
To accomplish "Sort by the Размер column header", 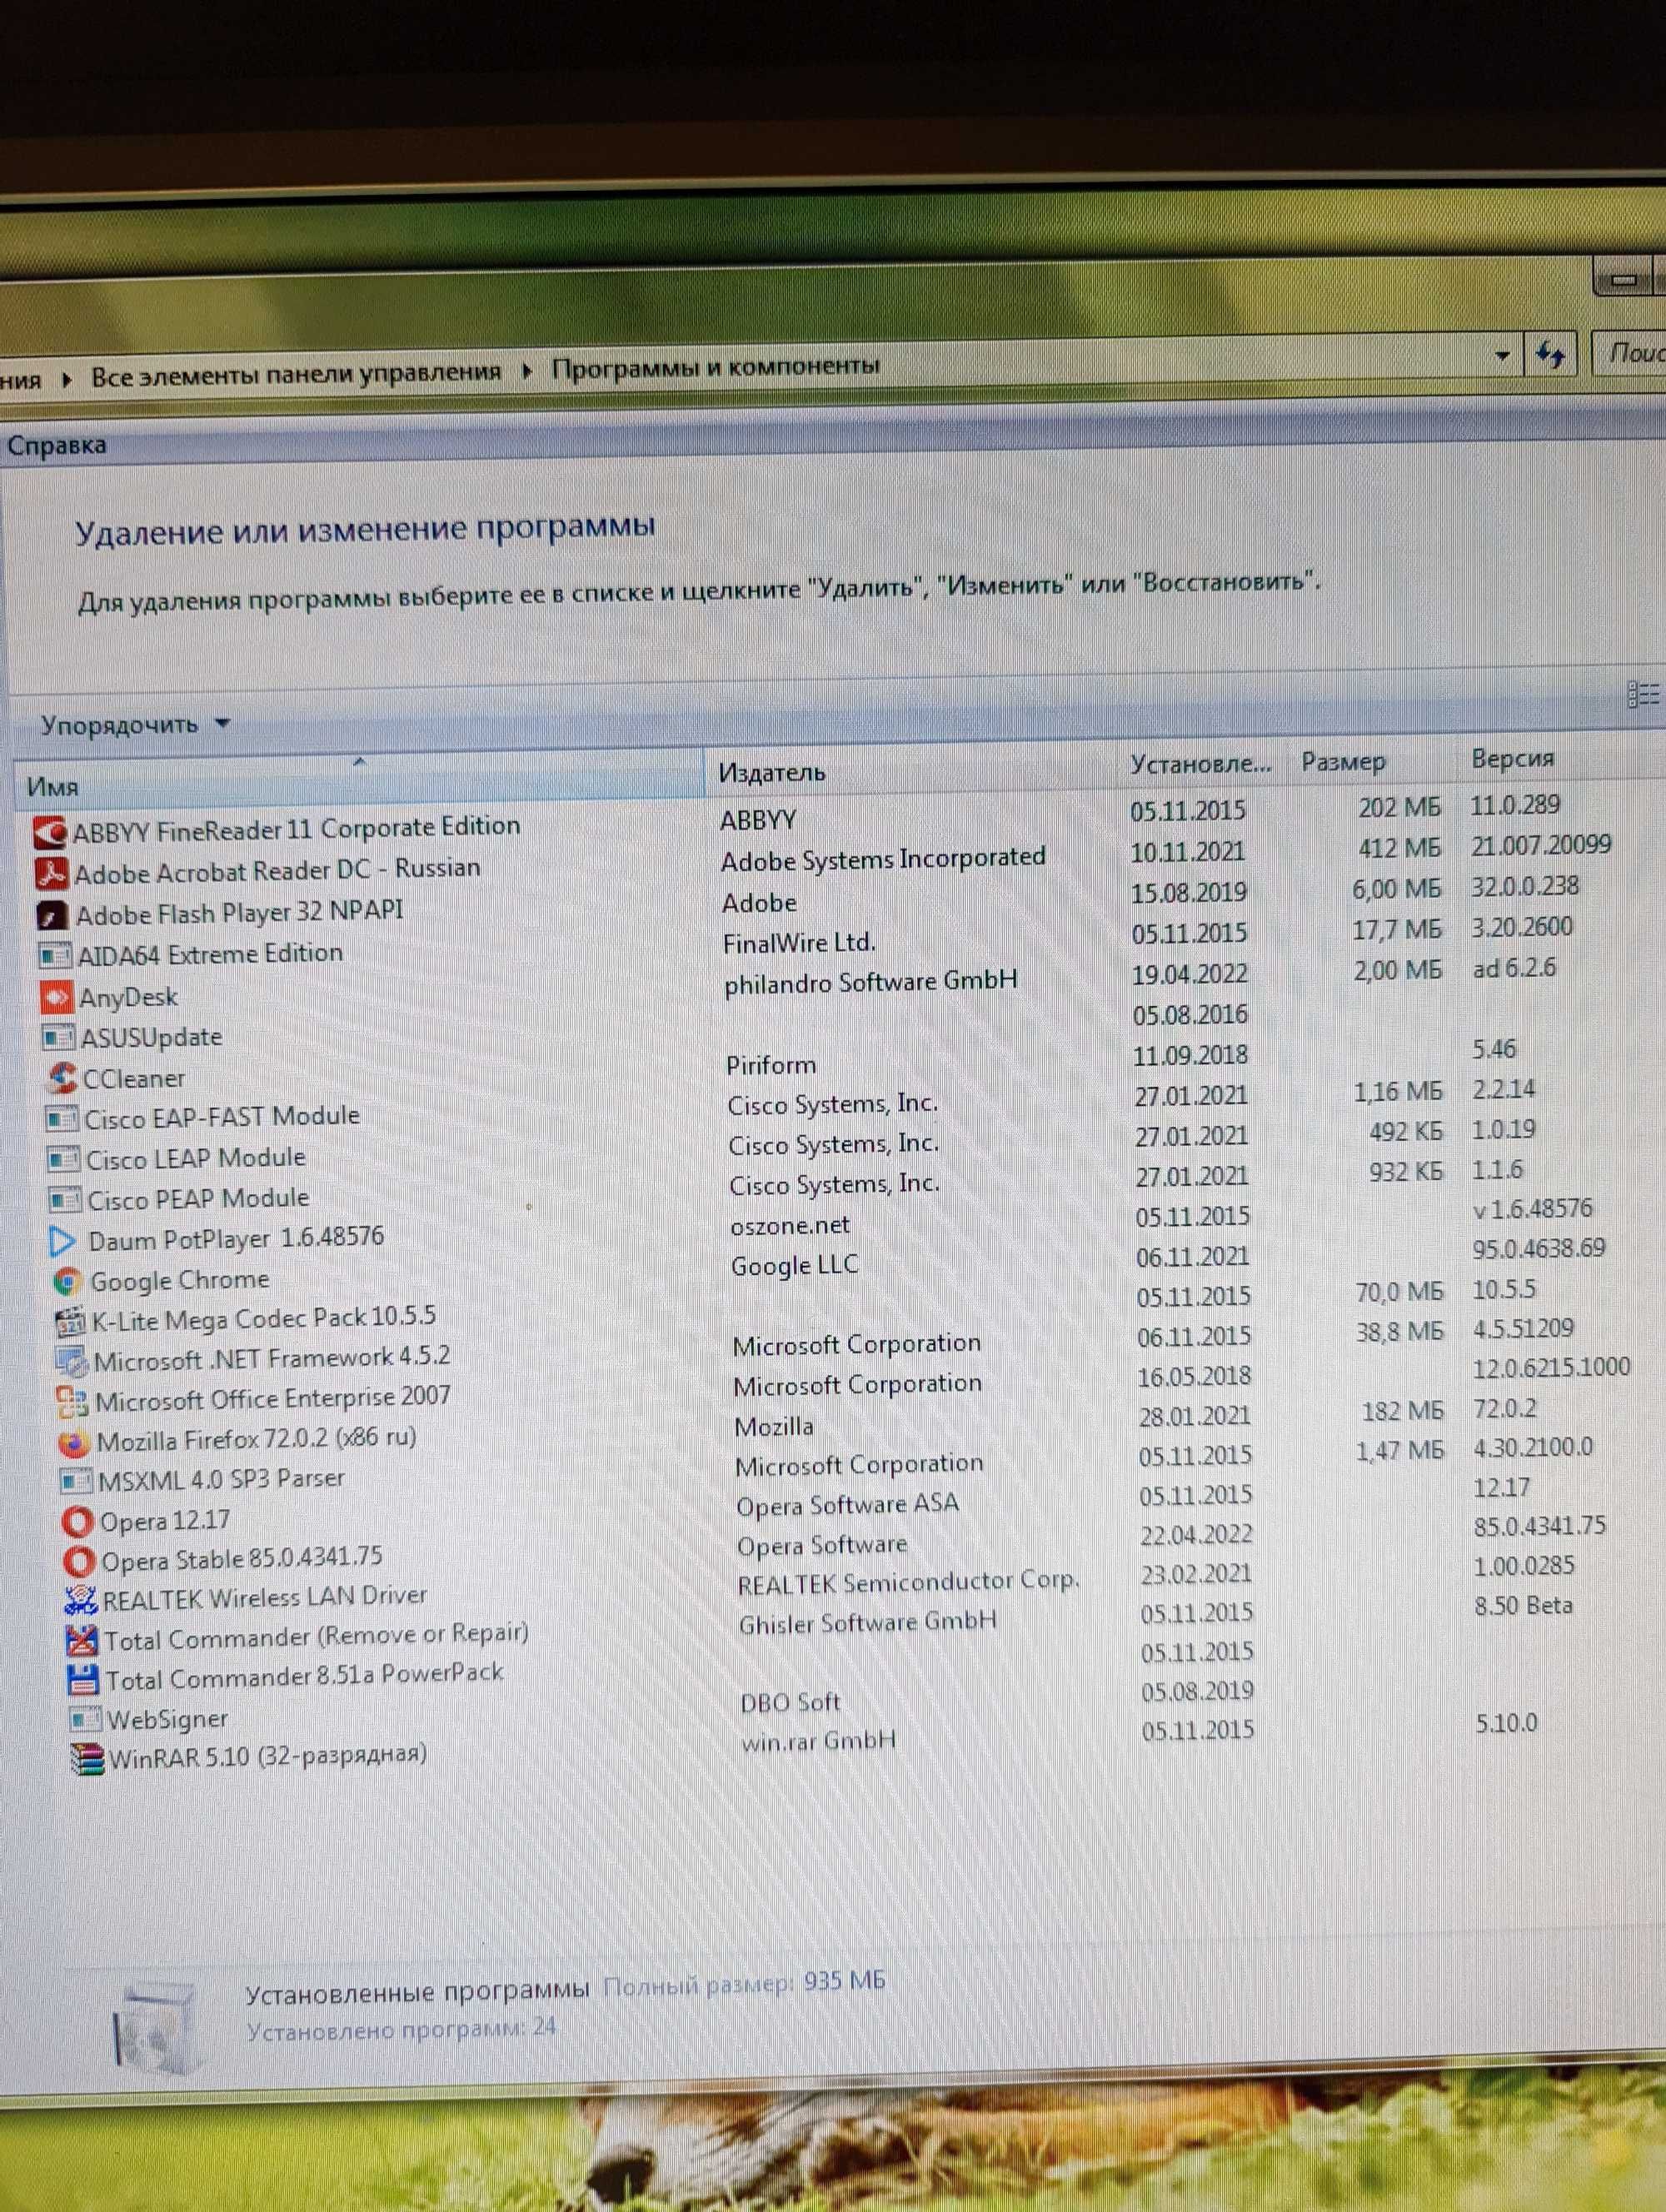I will 1372,761.
